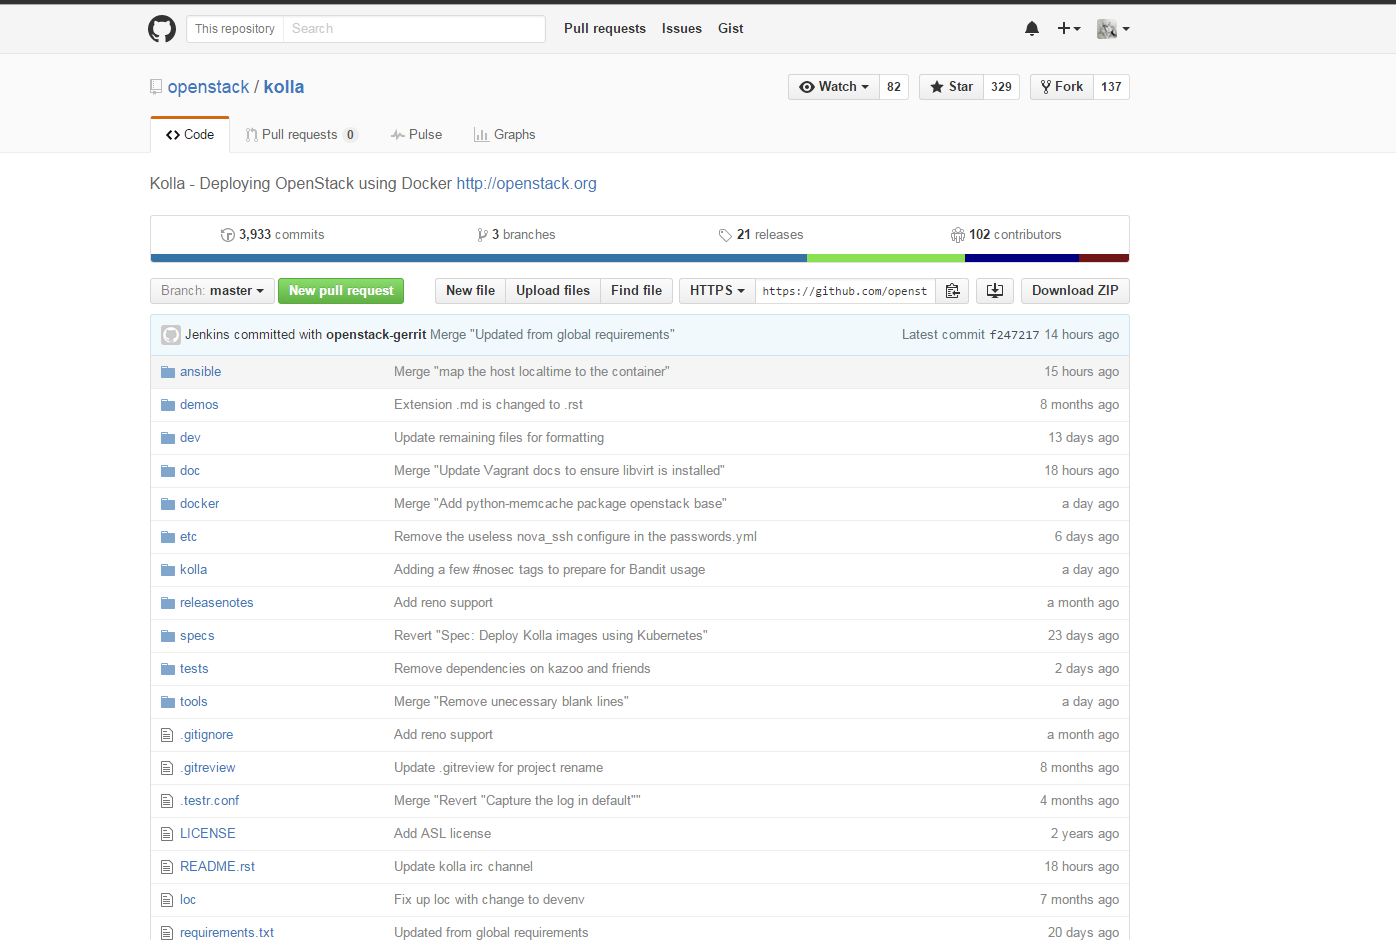This screenshot has height=940, width=1396.
Task: Open the 137 forks count
Action: click(1111, 87)
